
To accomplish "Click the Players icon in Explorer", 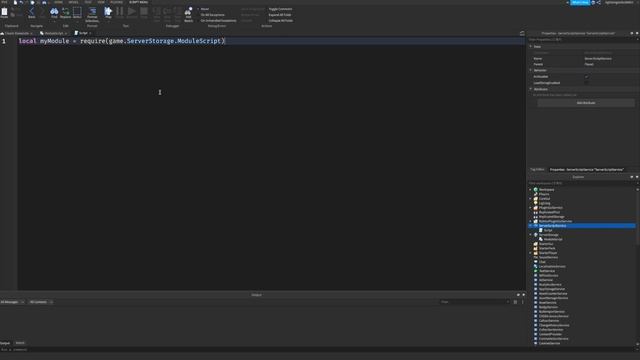I will tap(536, 194).
